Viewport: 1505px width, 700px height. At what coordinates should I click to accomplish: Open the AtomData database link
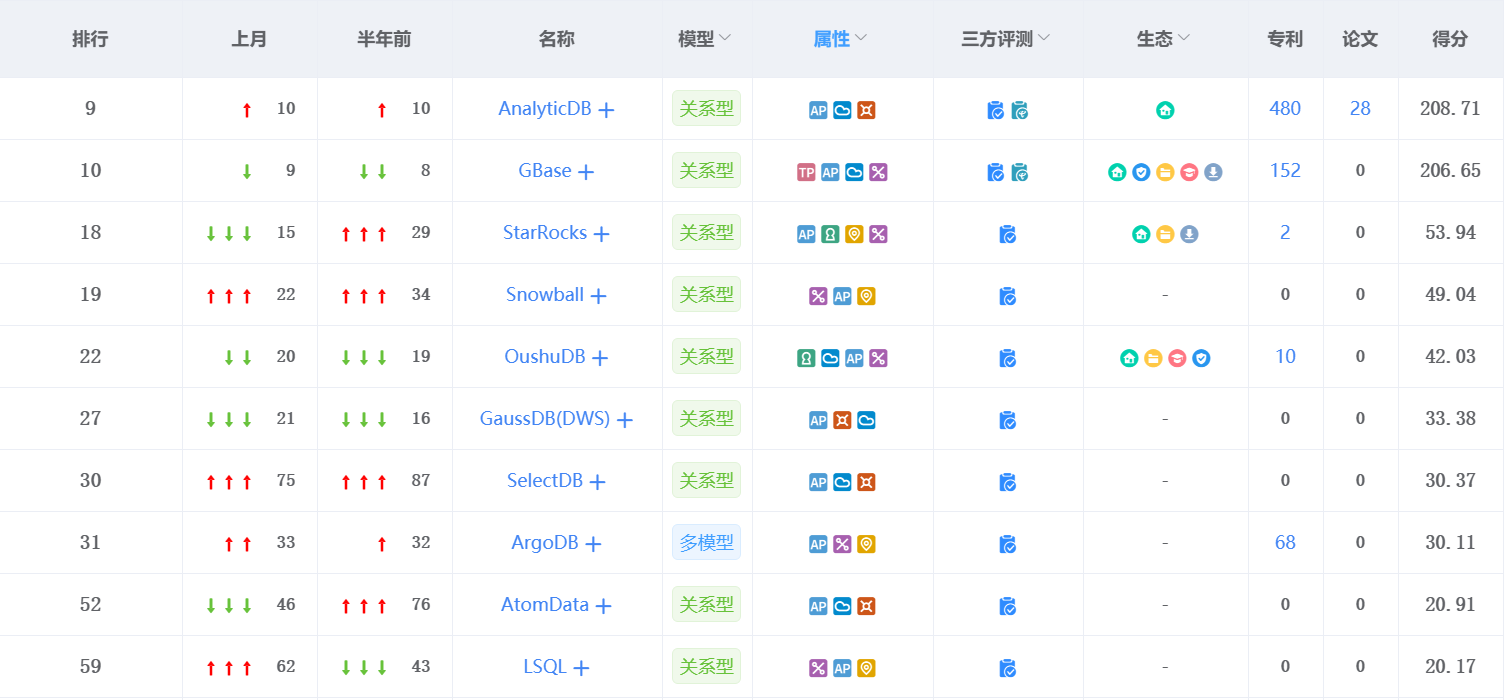pos(545,605)
